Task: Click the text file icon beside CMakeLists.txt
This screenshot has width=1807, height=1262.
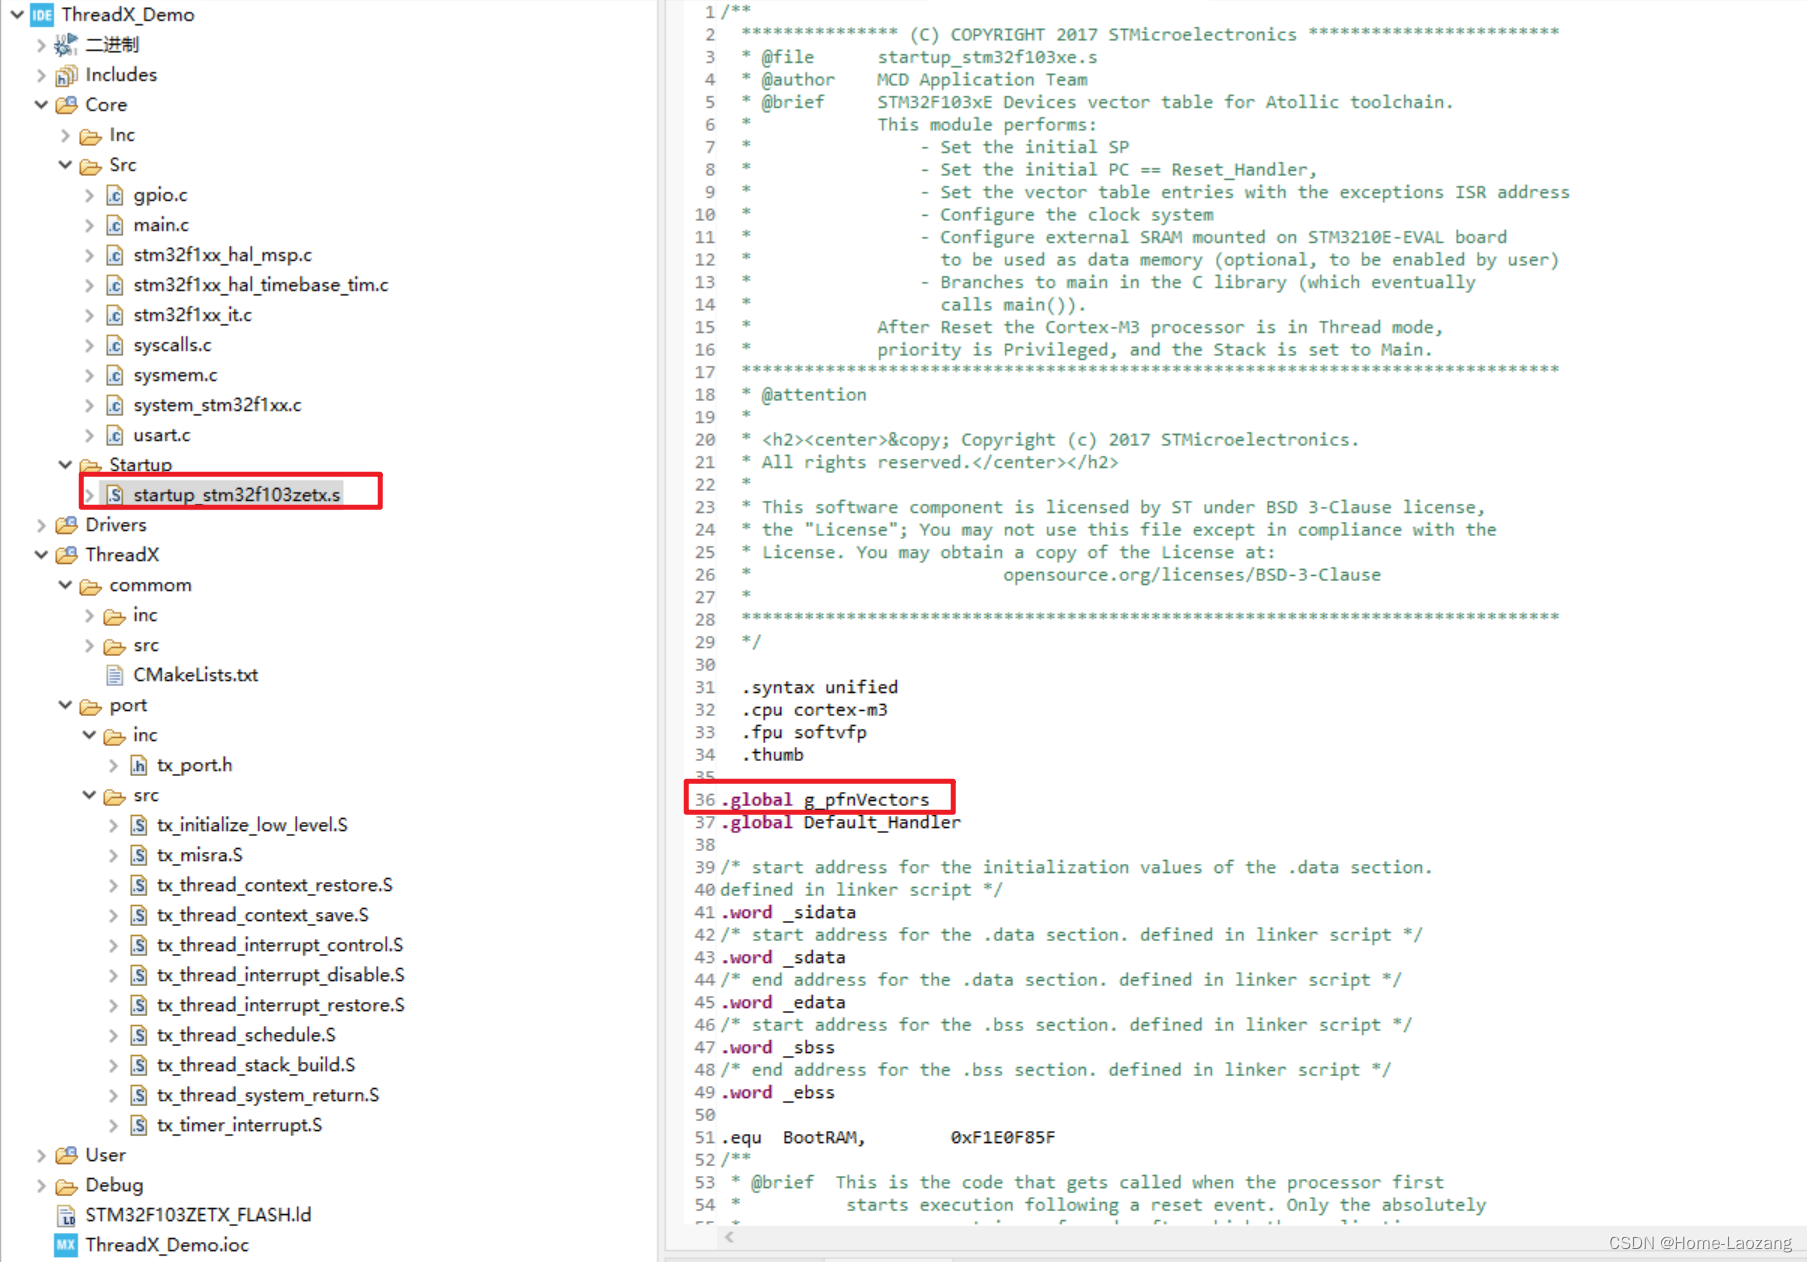Action: point(113,675)
